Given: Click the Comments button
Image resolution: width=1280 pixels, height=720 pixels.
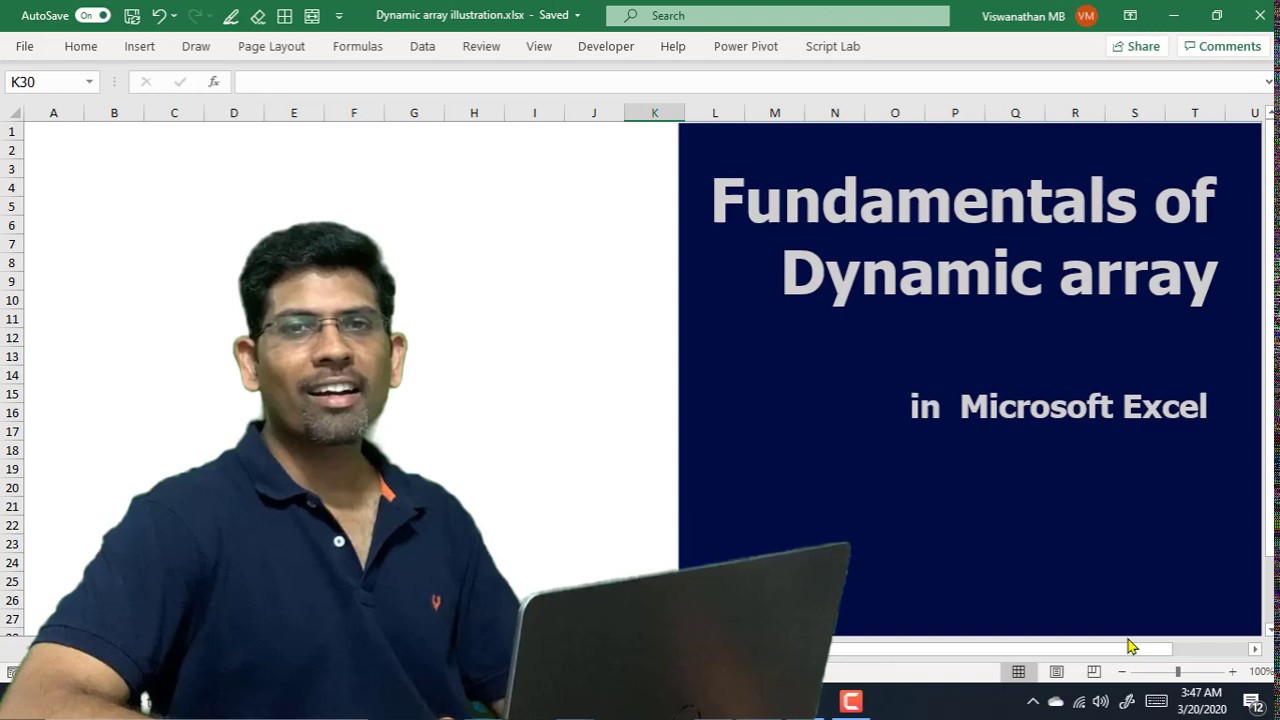Looking at the screenshot, I should 1221,46.
